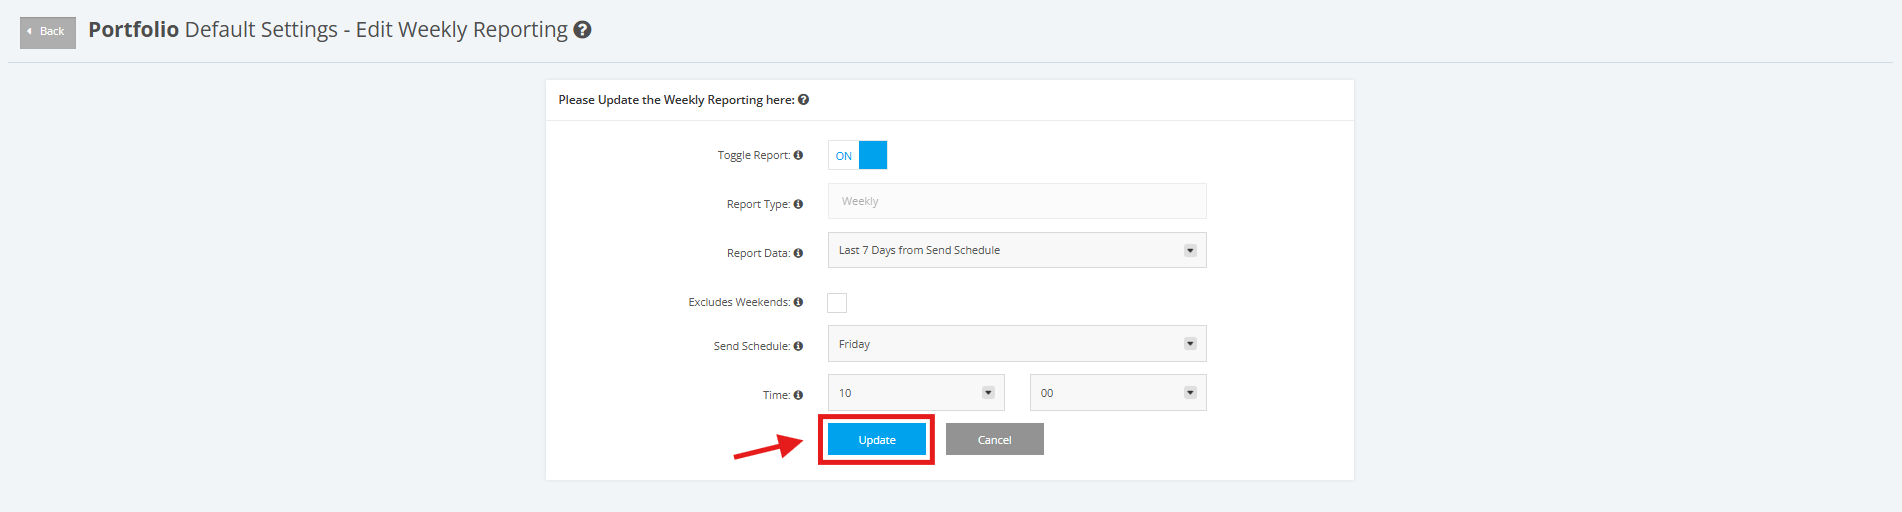Click the Send Schedule dropdown arrow
This screenshot has width=1902, height=512.
[1190, 344]
